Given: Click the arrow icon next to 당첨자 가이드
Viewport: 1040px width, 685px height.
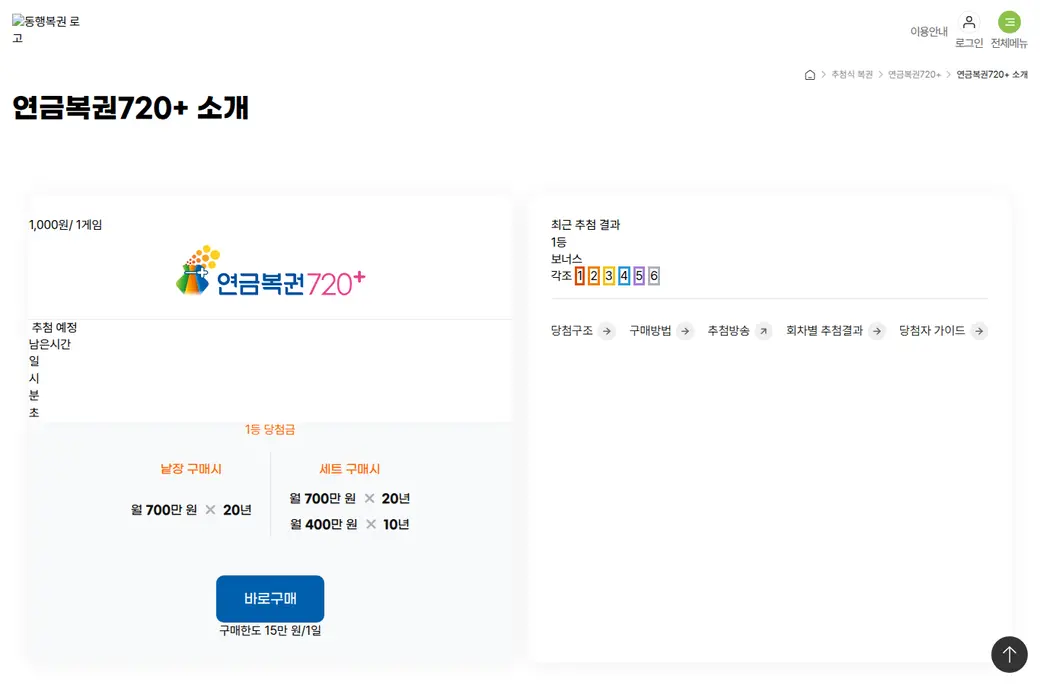Looking at the screenshot, I should coord(979,331).
